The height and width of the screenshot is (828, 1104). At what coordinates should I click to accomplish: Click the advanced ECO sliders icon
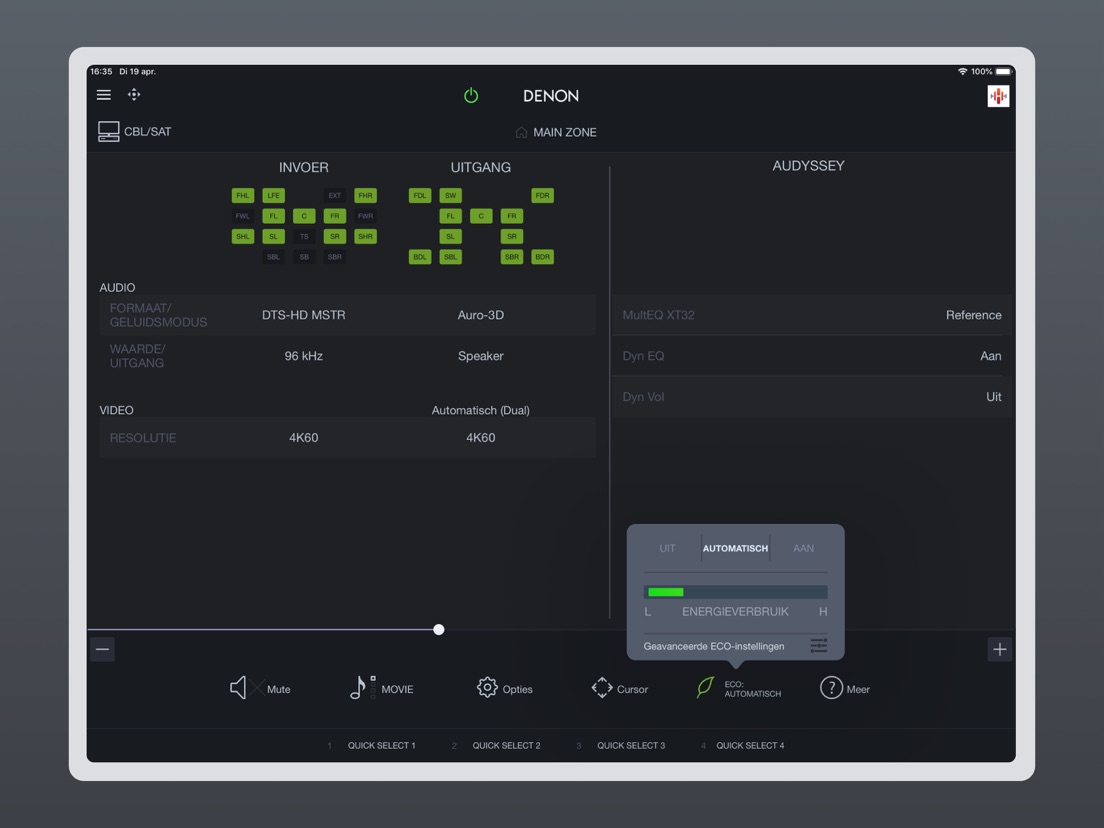[818, 646]
